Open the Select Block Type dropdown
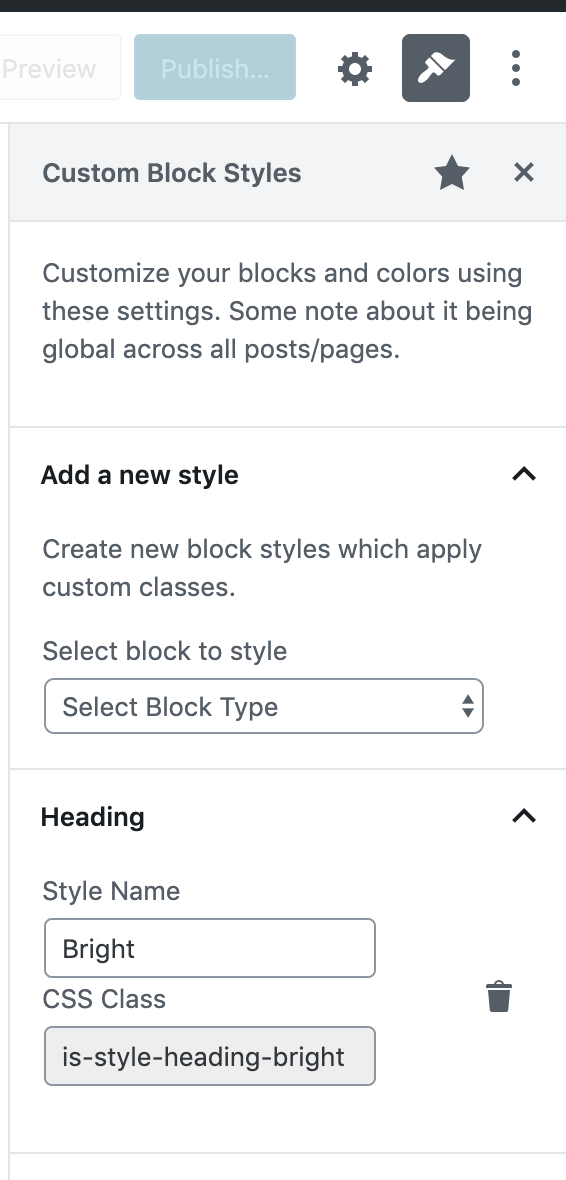 [263, 707]
